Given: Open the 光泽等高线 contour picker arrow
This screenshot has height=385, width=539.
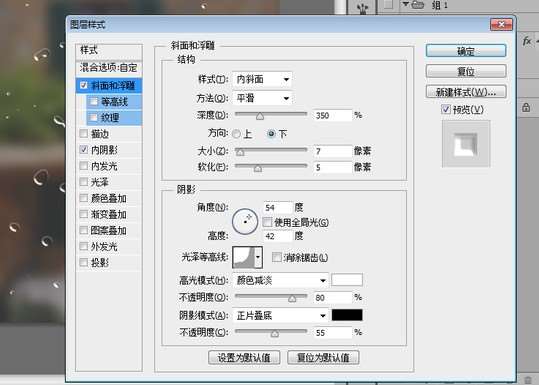Looking at the screenshot, I should point(258,257).
